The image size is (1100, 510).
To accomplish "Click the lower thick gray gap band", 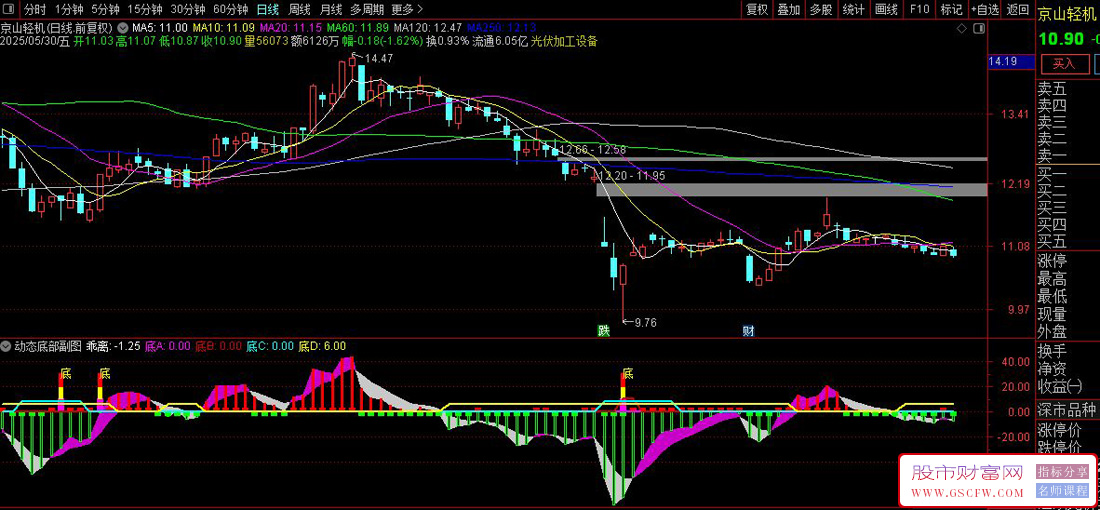I will pos(791,189).
